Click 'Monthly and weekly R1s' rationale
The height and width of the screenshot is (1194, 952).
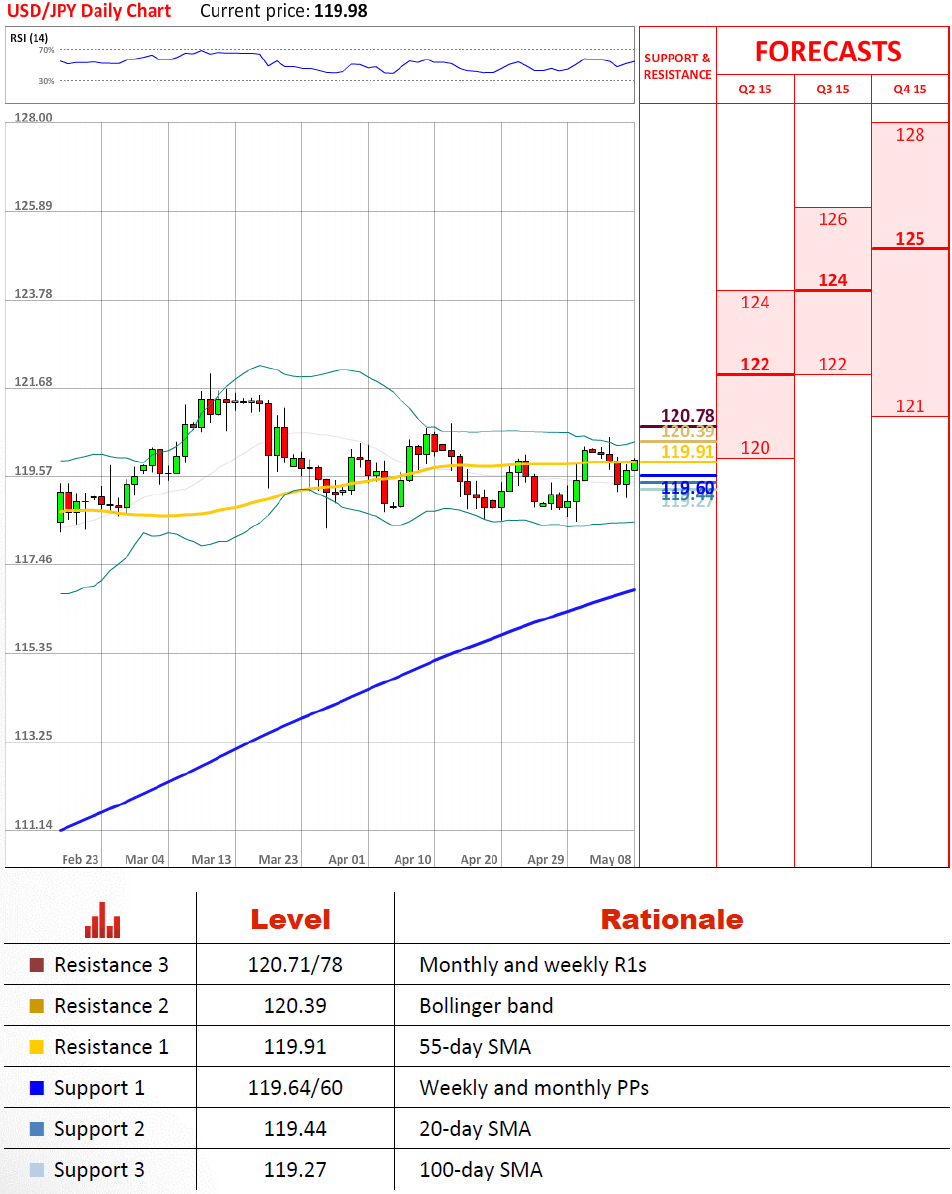click(x=533, y=966)
